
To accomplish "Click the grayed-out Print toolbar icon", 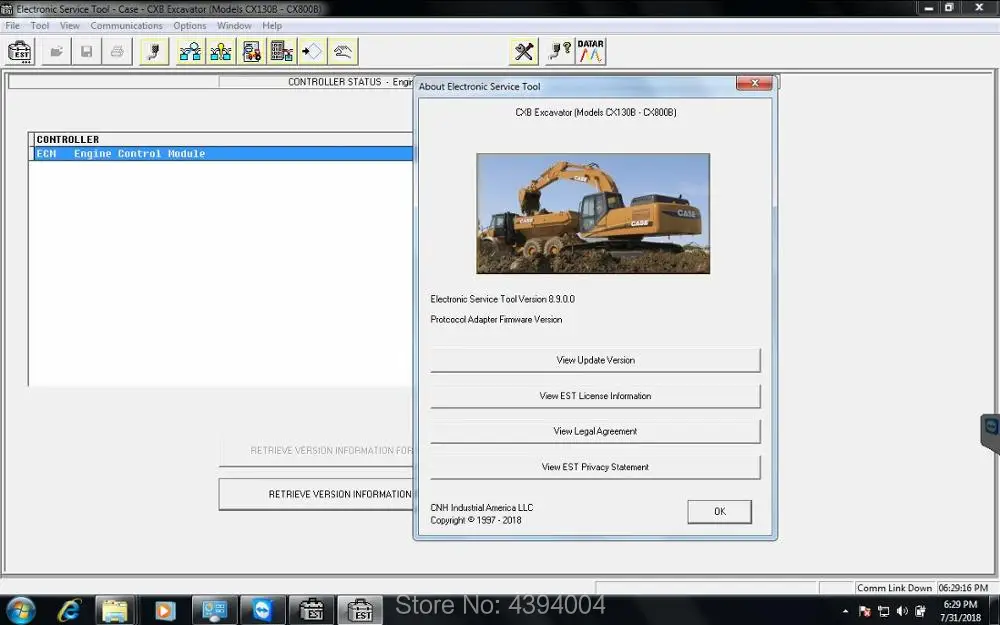I will coord(117,52).
